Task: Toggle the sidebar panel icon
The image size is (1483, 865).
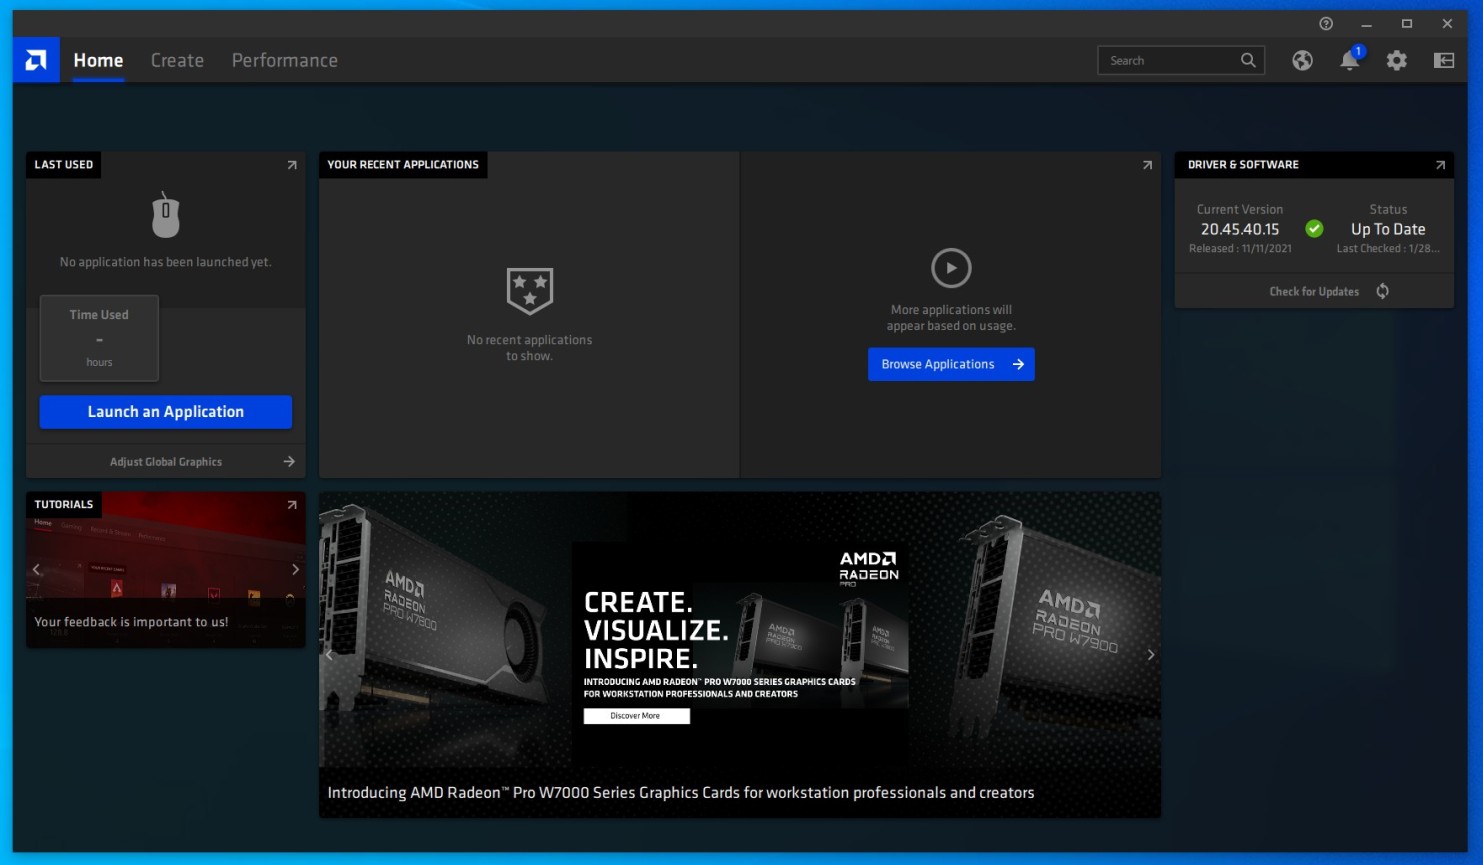Action: tap(1444, 60)
